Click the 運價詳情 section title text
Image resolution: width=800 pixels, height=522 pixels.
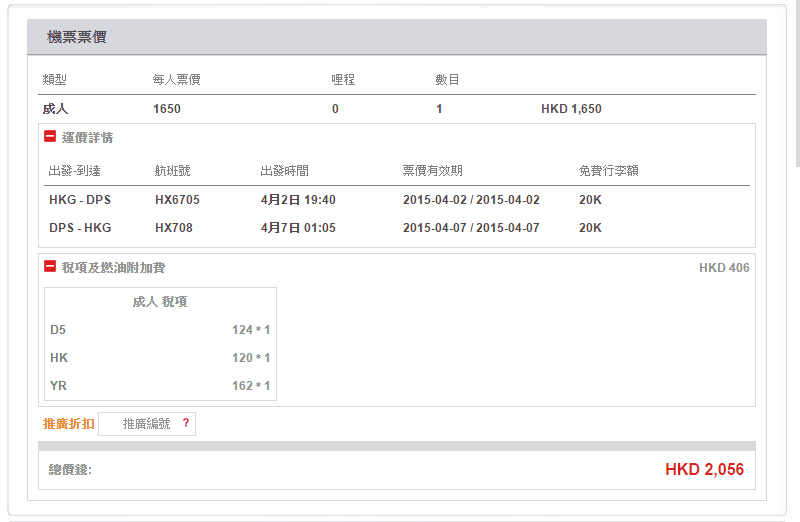click(87, 138)
